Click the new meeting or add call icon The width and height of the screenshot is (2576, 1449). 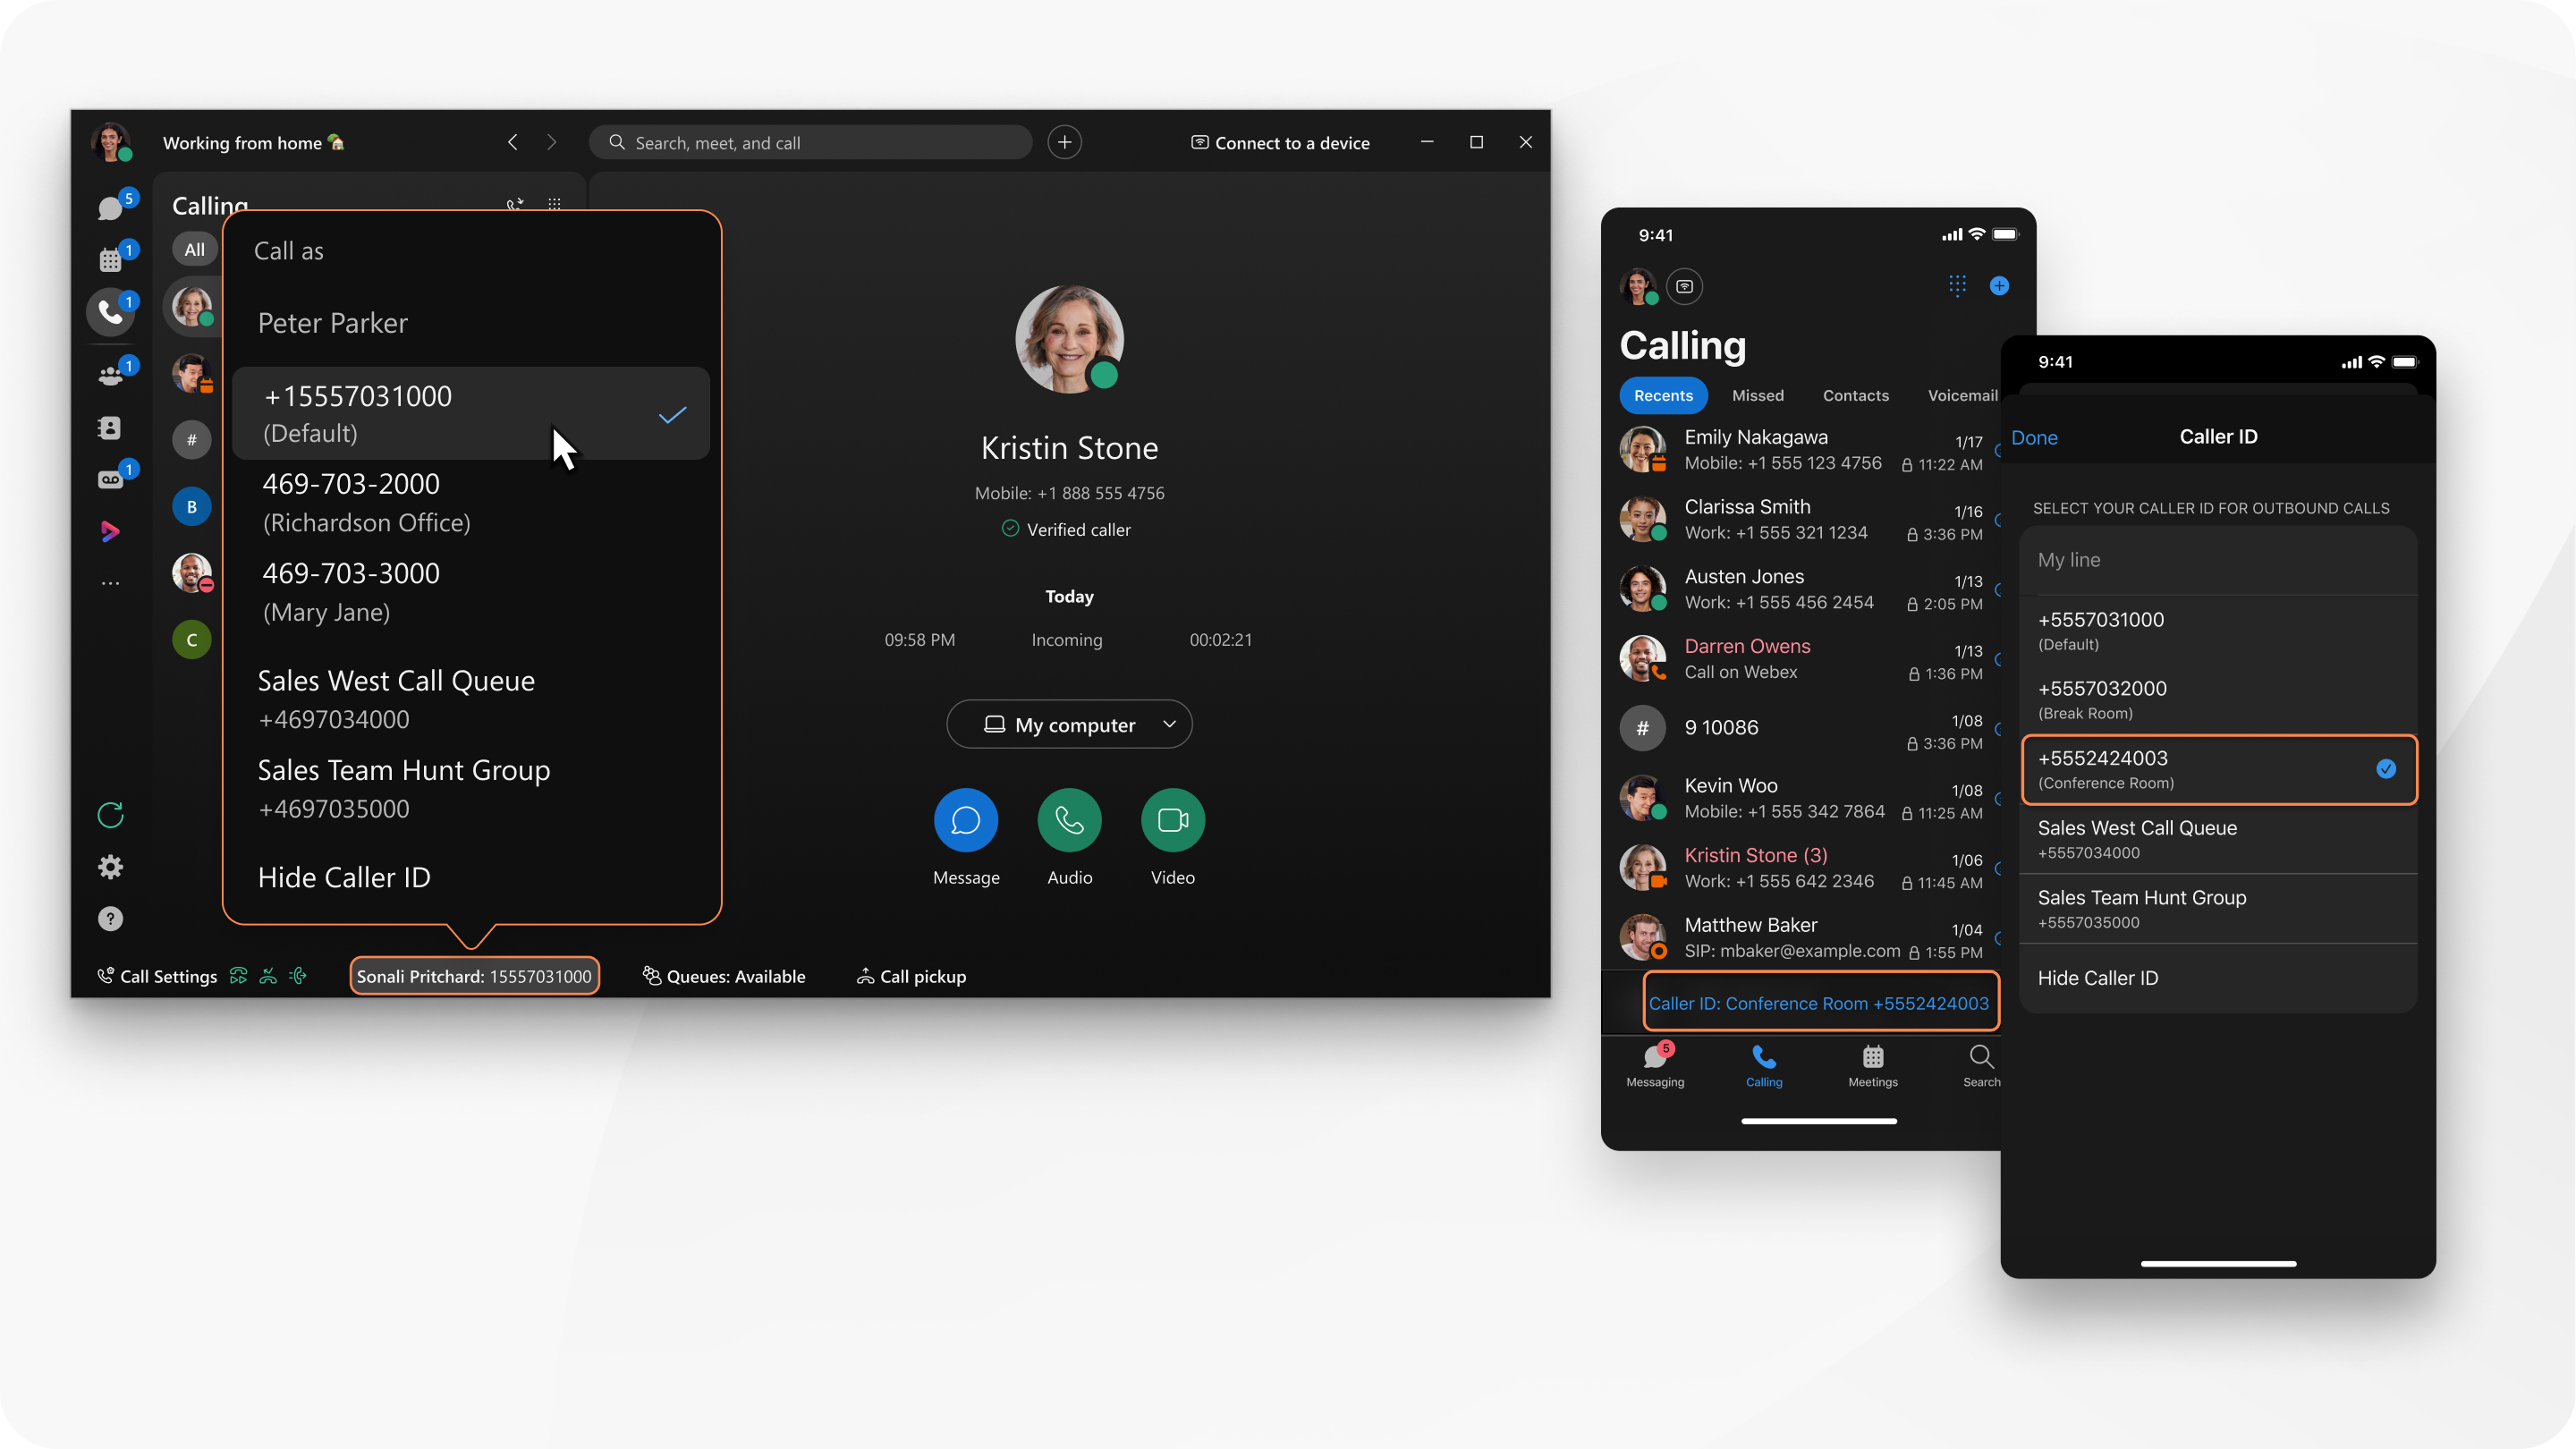pyautogui.click(x=1063, y=141)
